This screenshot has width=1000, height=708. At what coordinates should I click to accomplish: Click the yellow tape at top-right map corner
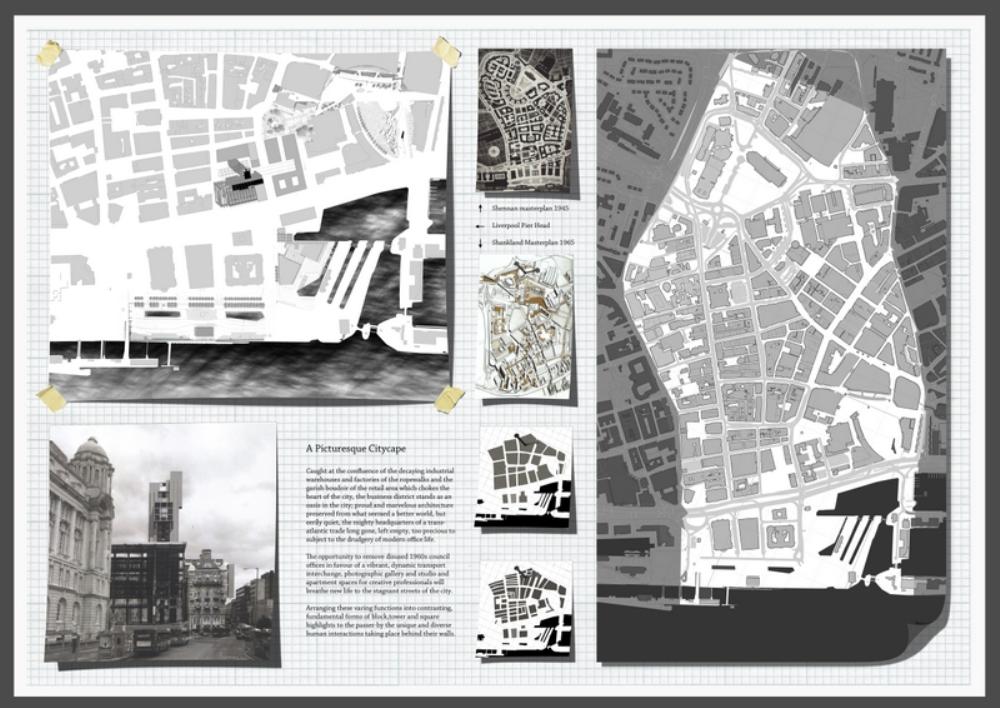[446, 51]
